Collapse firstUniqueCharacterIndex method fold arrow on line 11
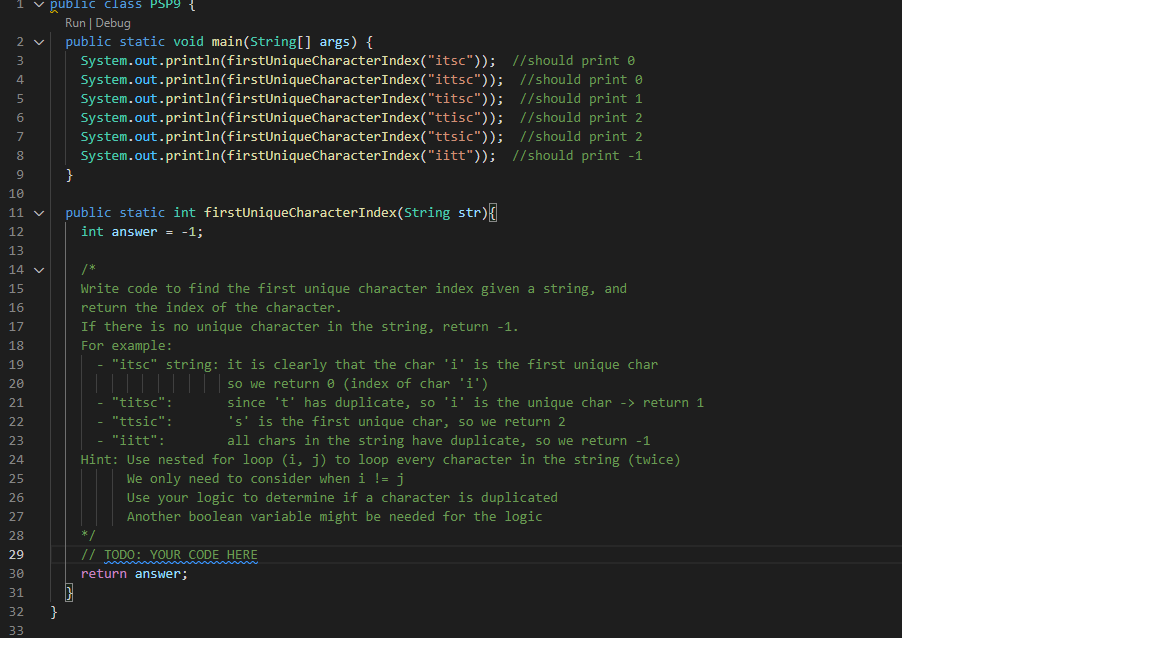The image size is (1152, 648). coord(40,213)
